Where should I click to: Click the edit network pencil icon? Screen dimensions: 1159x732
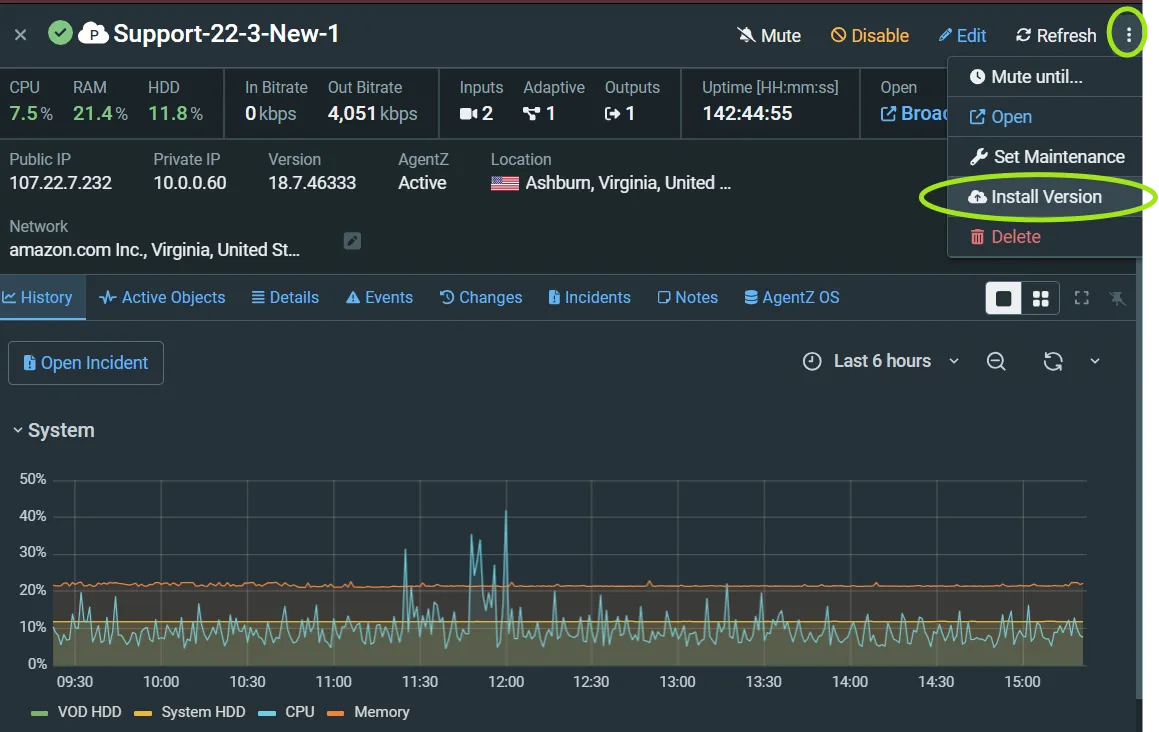[x=353, y=241]
